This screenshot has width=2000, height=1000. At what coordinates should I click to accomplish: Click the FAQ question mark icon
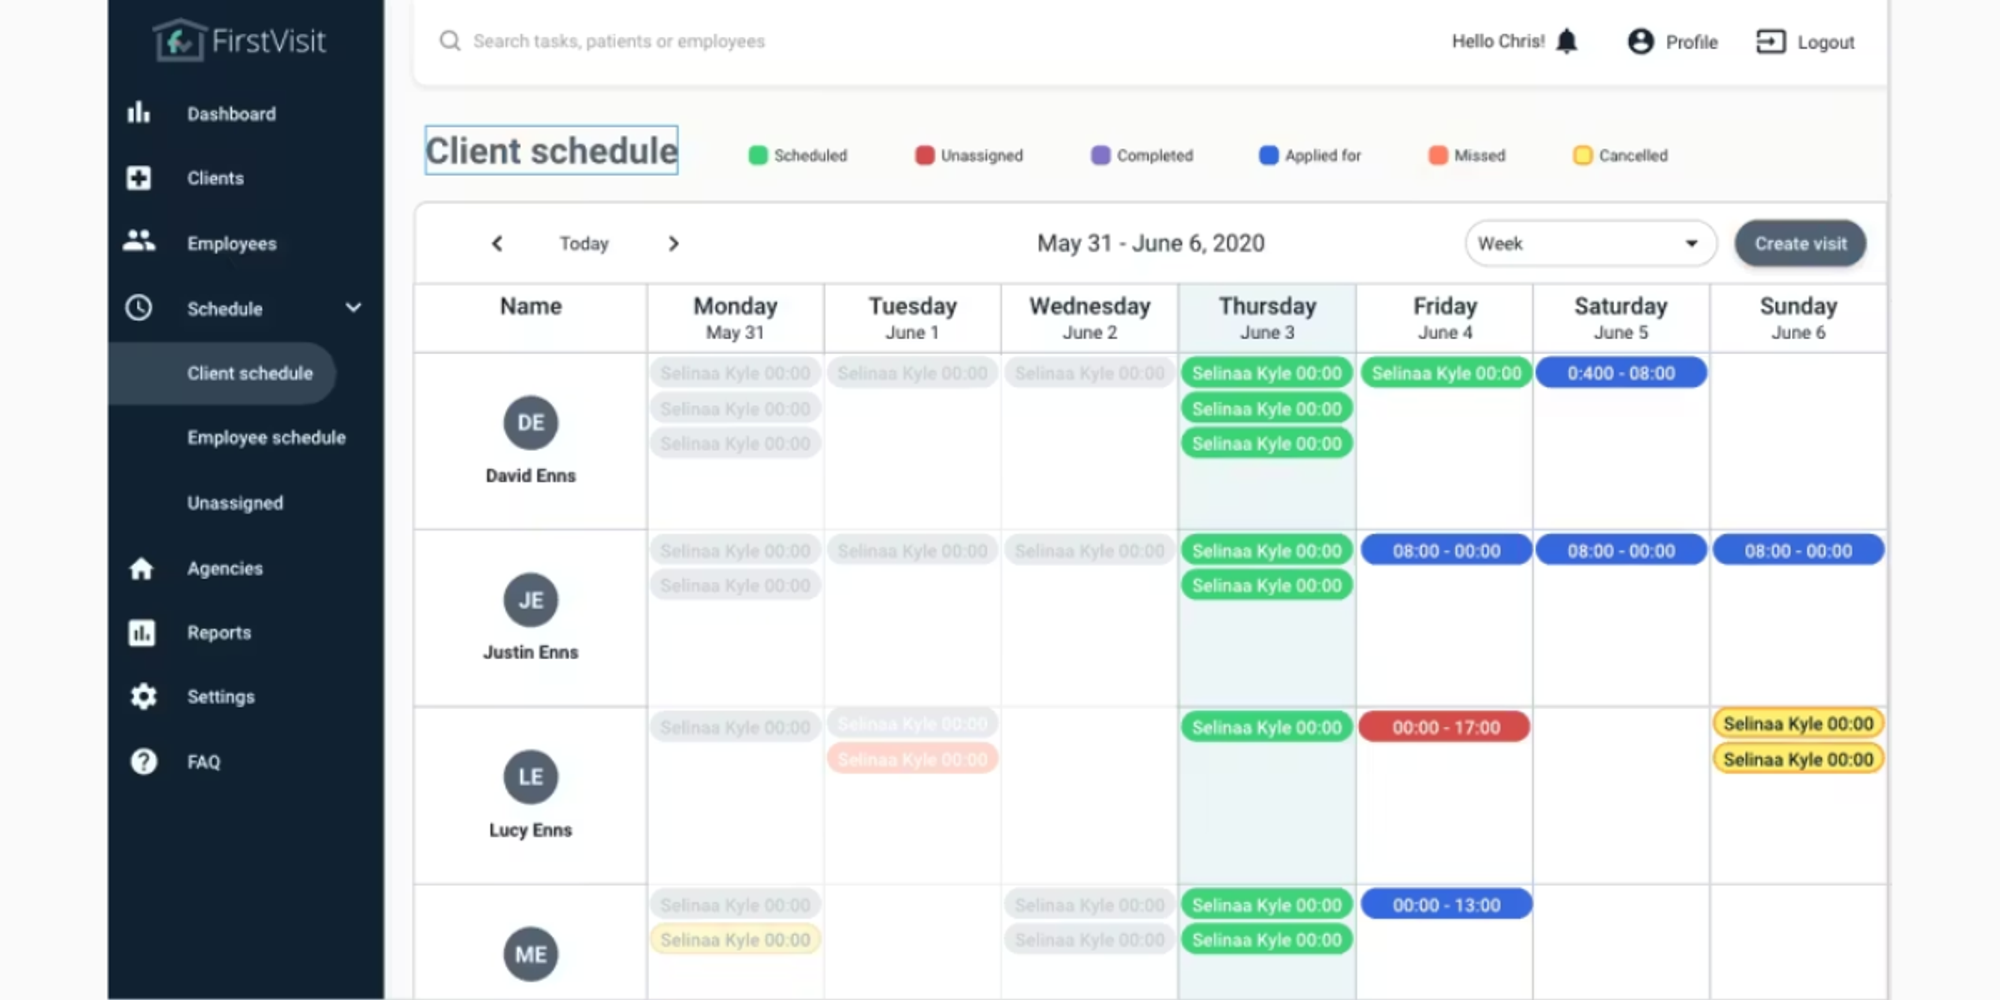(x=143, y=762)
